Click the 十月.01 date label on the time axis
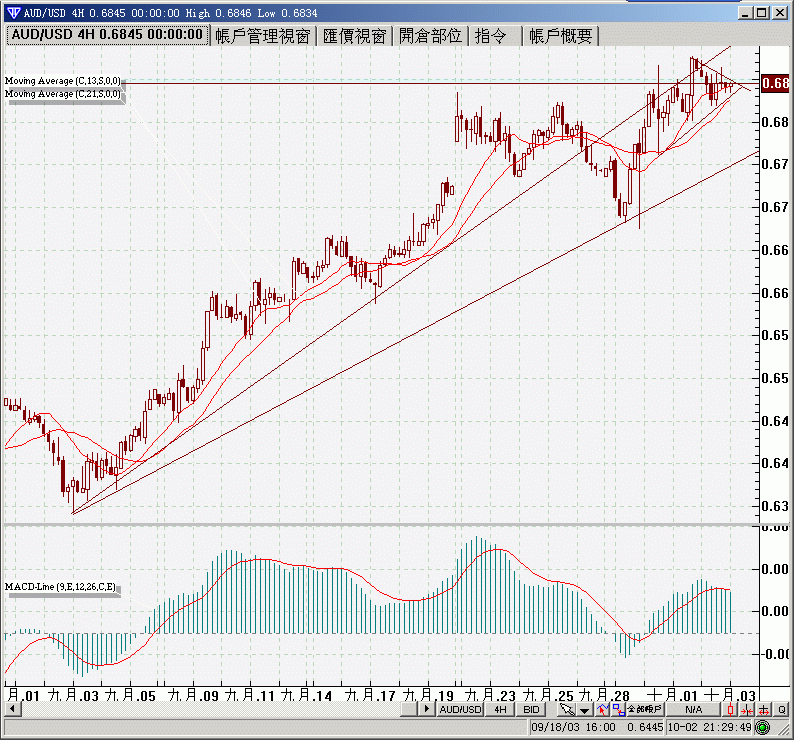 [672, 695]
